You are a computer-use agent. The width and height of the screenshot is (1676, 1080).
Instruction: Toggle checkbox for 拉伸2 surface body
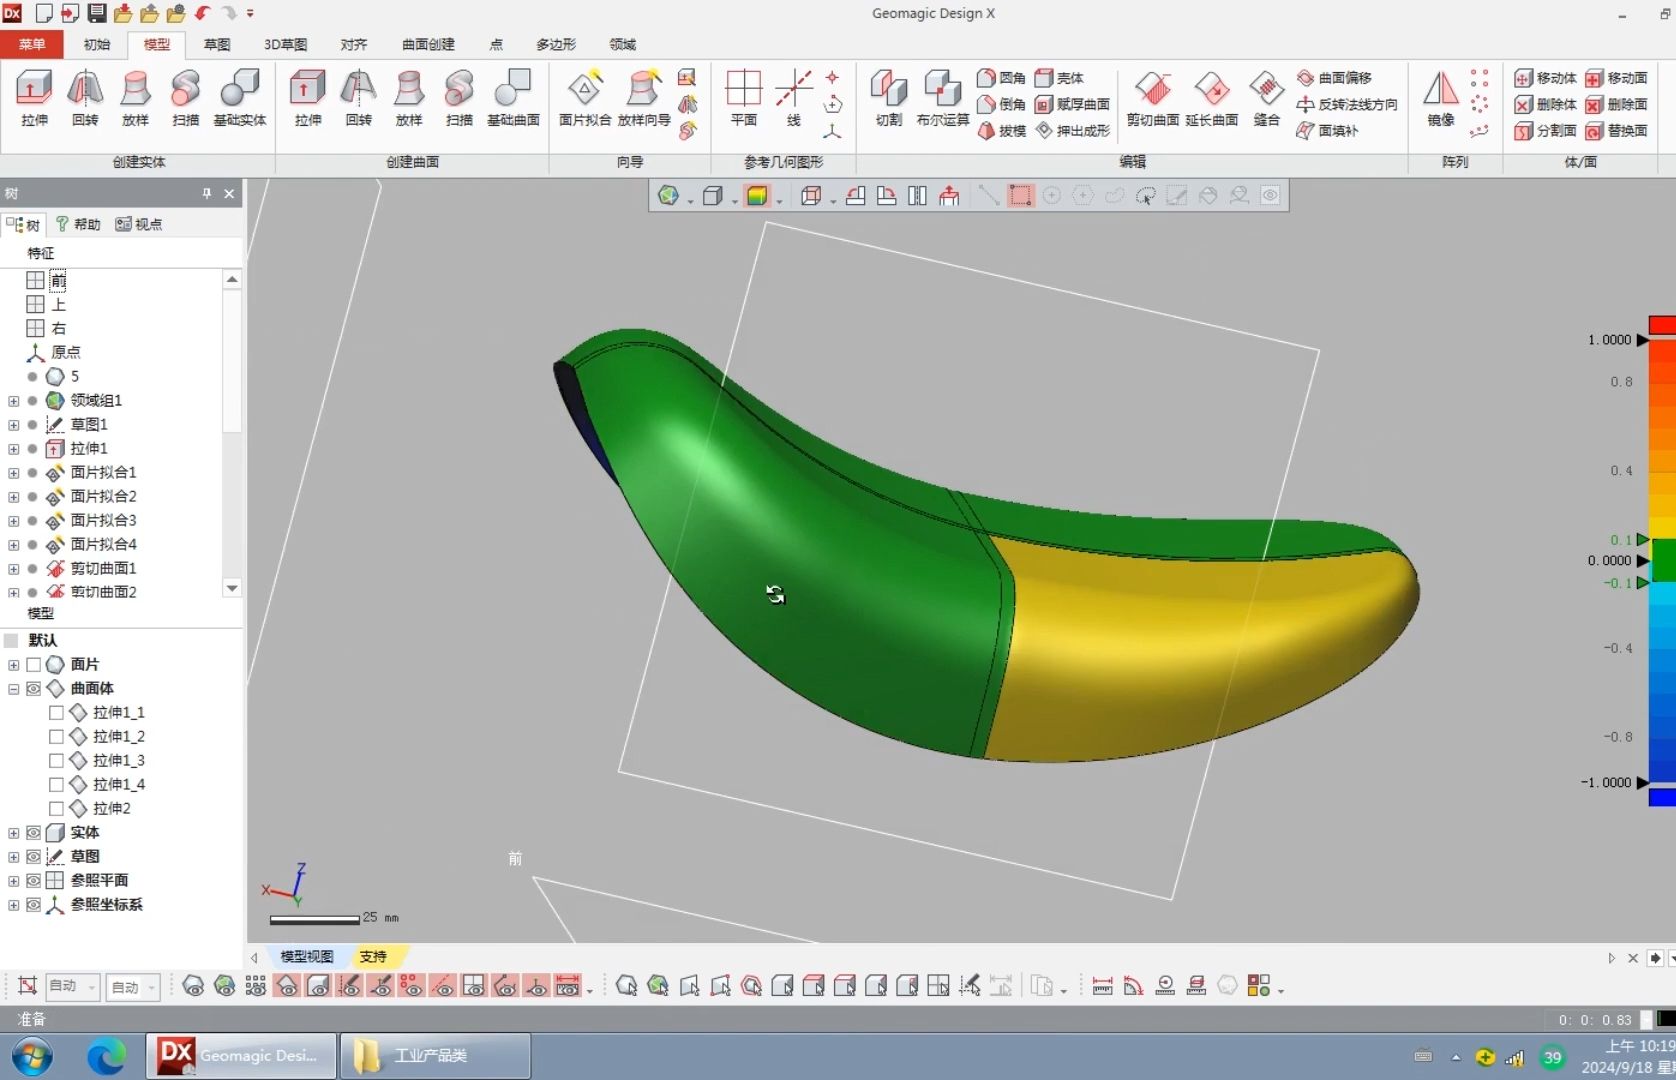pyautogui.click(x=56, y=809)
